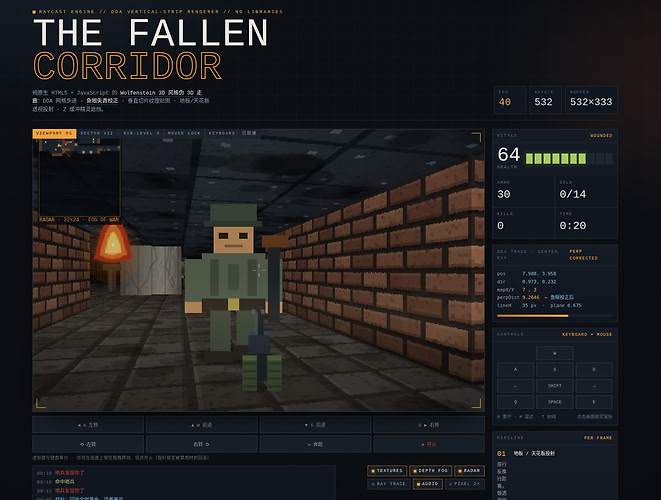Click the move-forward W virtual button
This screenshot has height=500, width=661.
click(202, 425)
